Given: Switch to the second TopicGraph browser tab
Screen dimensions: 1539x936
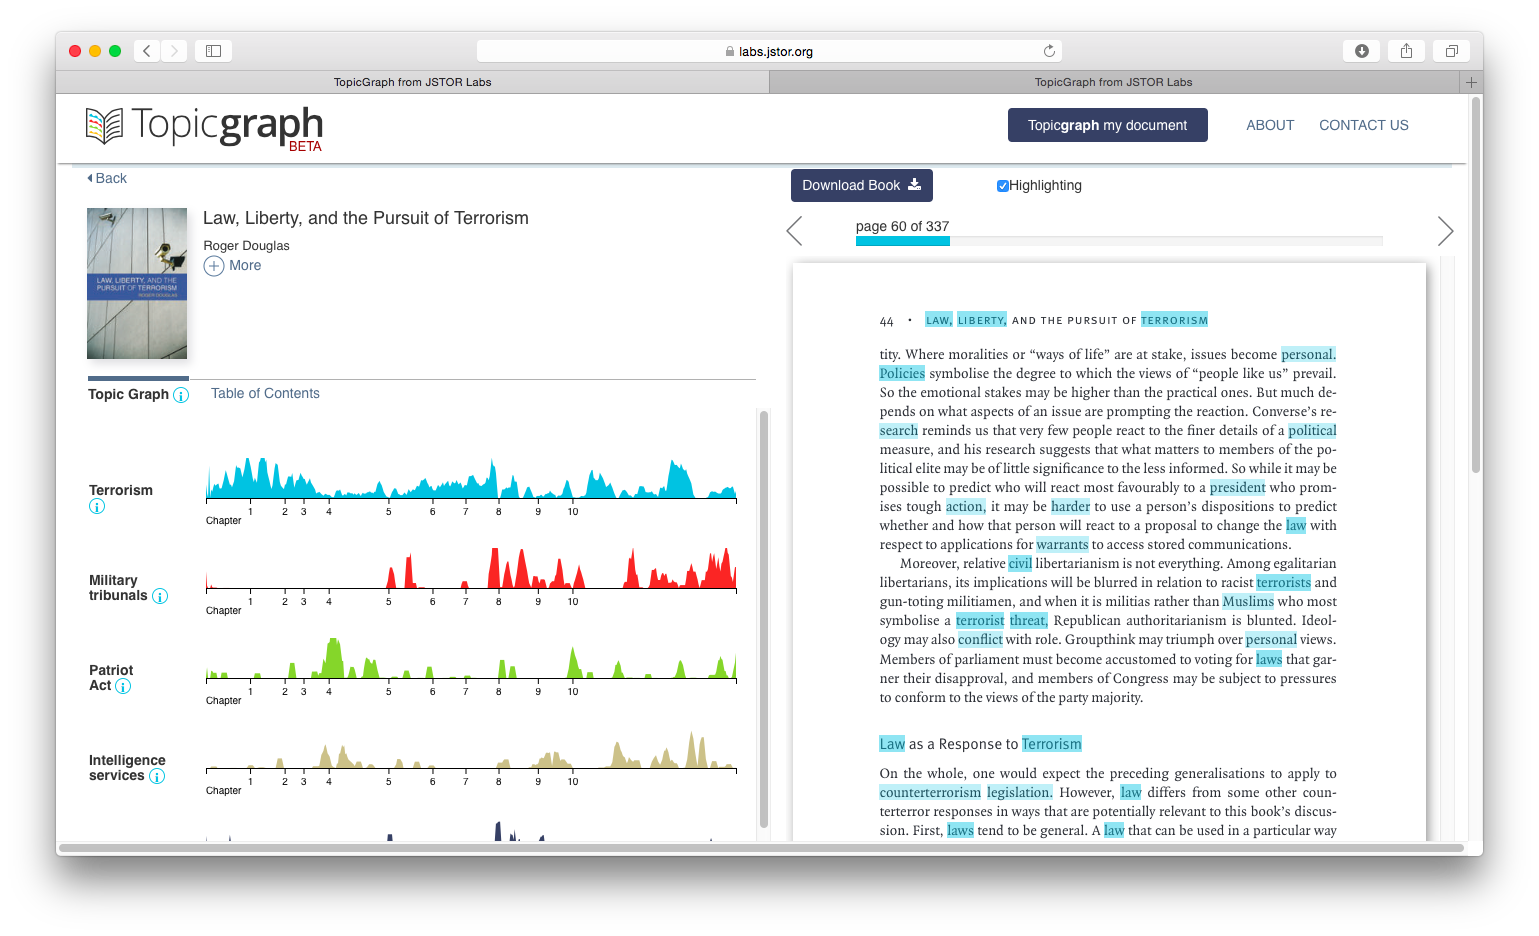Looking at the screenshot, I should point(1114,82).
